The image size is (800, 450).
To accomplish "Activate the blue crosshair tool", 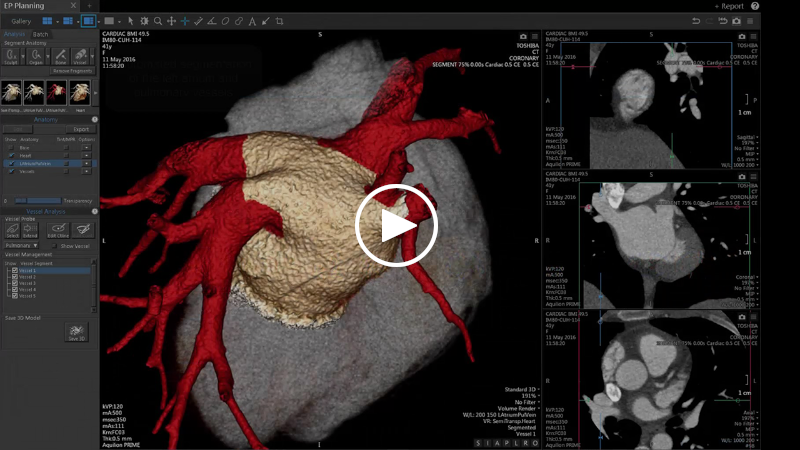I will (x=185, y=21).
